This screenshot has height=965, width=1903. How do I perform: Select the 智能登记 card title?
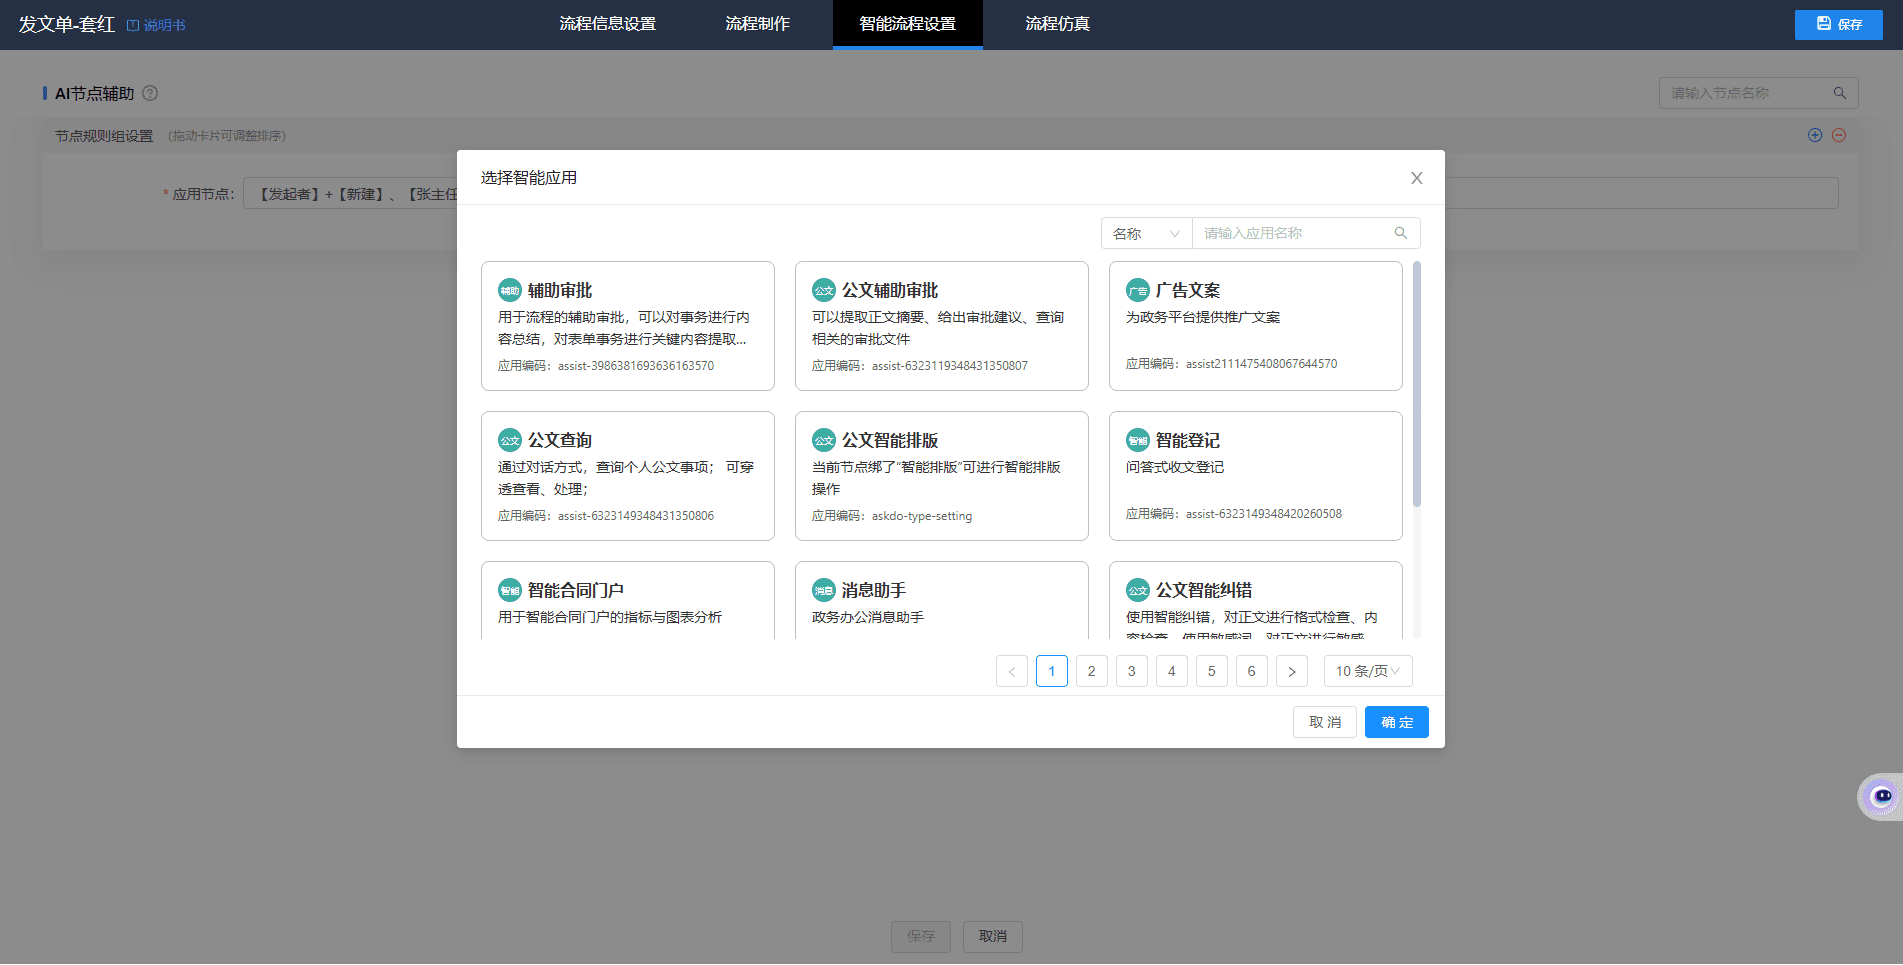(1188, 440)
